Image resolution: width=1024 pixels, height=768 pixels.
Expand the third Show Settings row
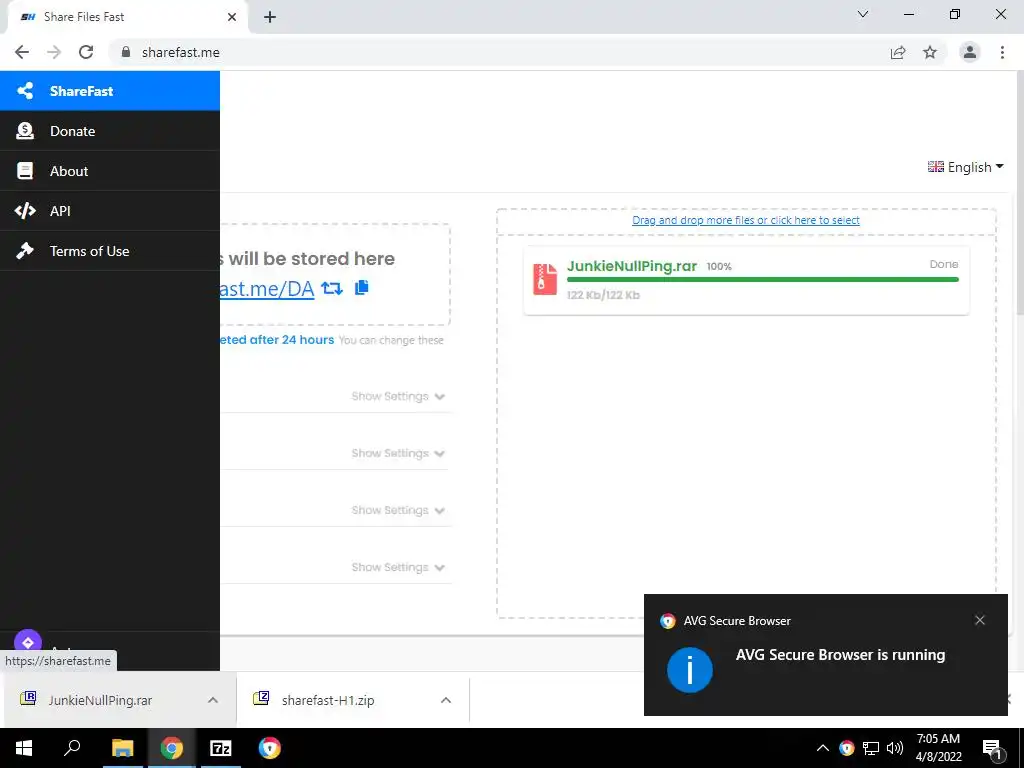398,510
